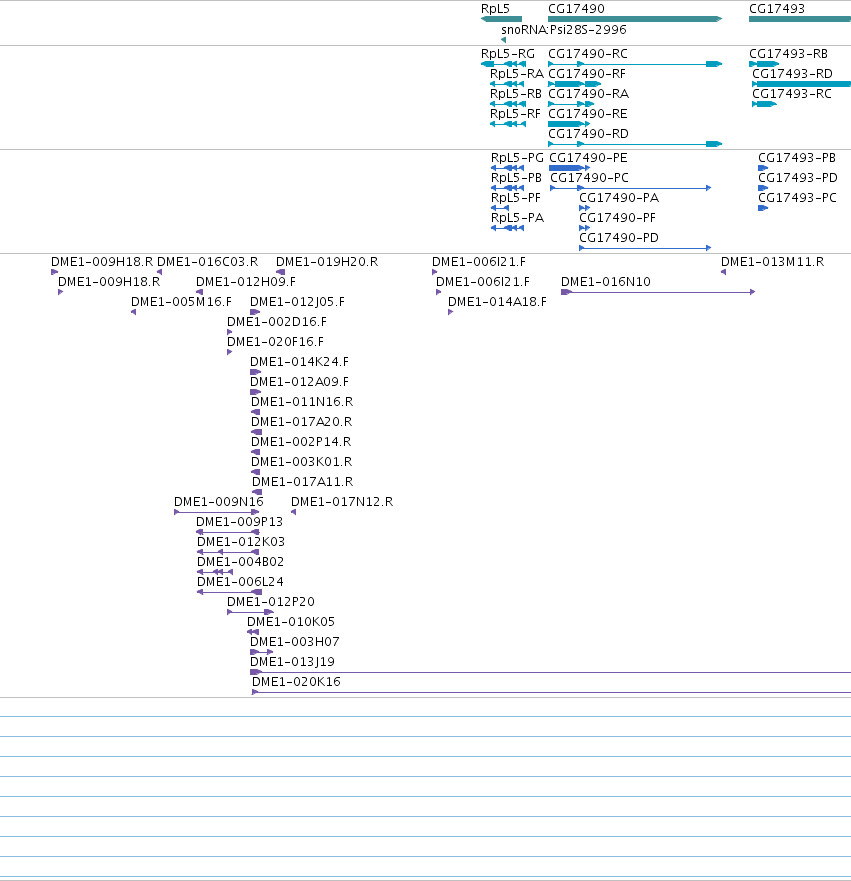Click the DME1-020K16 alignment label
Viewport: 851px width, 881px height.
point(296,682)
